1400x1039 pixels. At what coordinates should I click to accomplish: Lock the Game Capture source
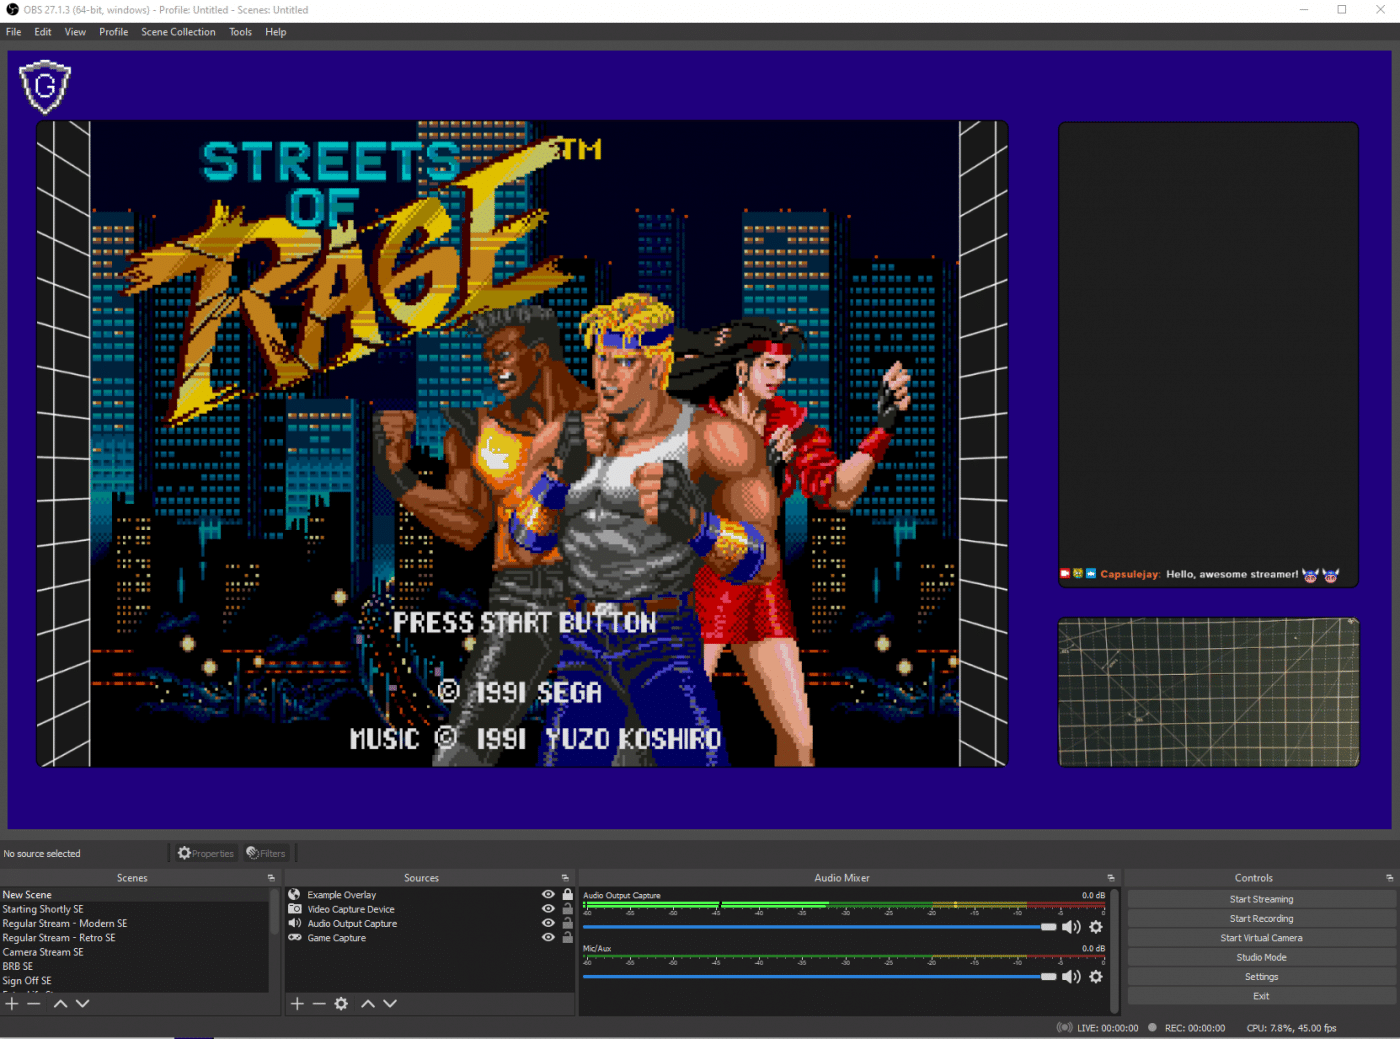pyautogui.click(x=568, y=938)
